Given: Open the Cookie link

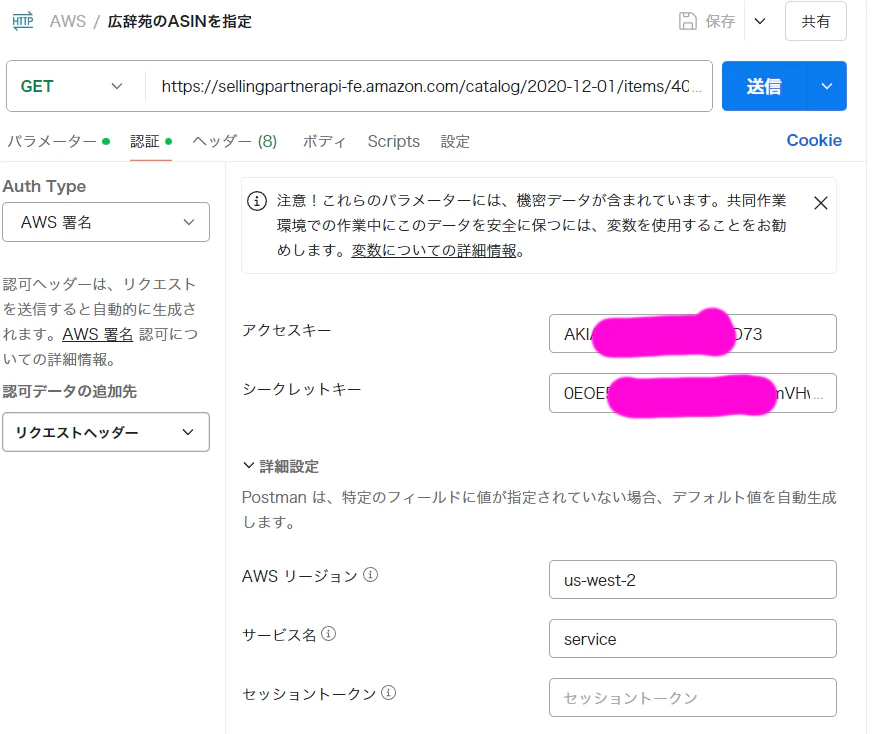Looking at the screenshot, I should [814, 140].
